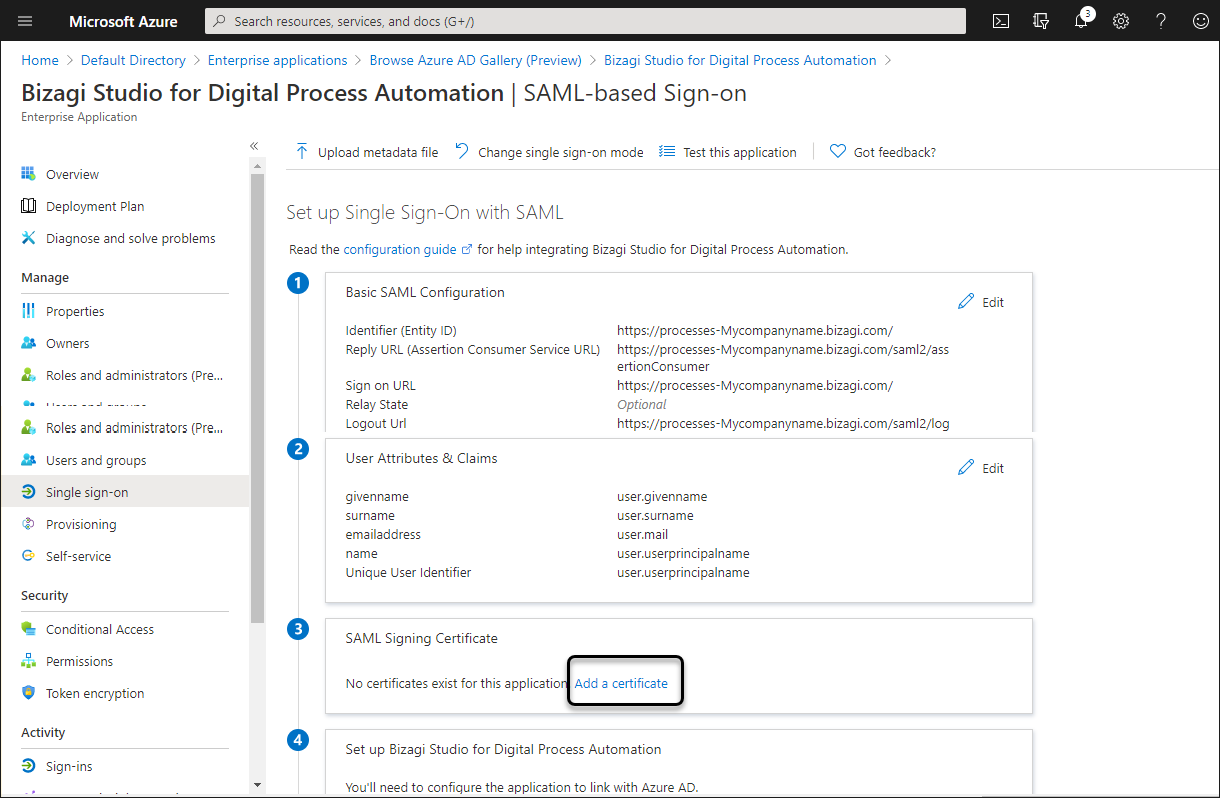
Task: Click the user.mail claim value
Action: [642, 534]
